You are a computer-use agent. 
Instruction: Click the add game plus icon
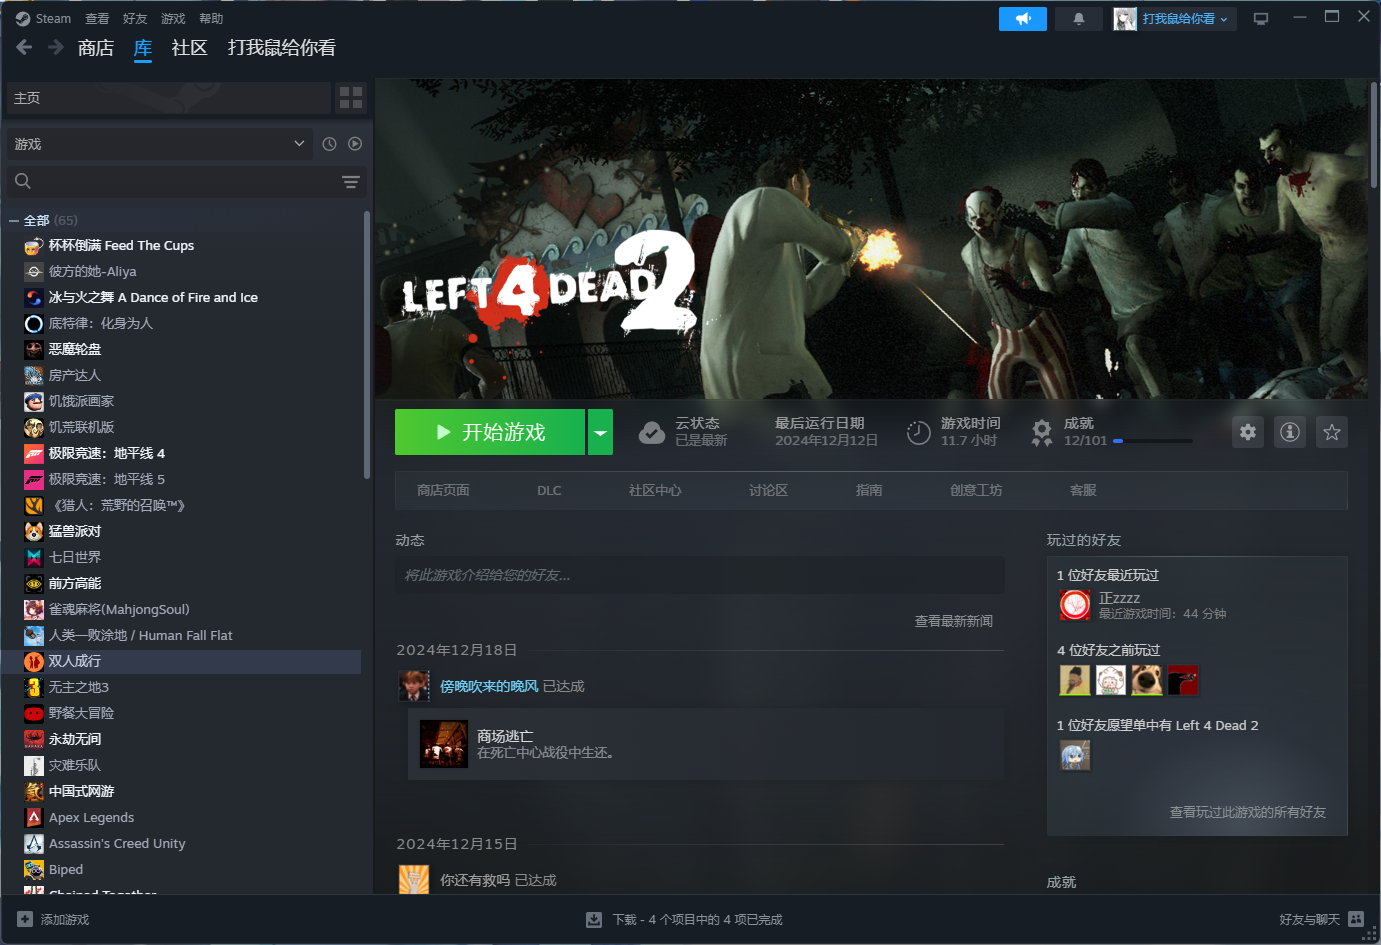coord(25,919)
